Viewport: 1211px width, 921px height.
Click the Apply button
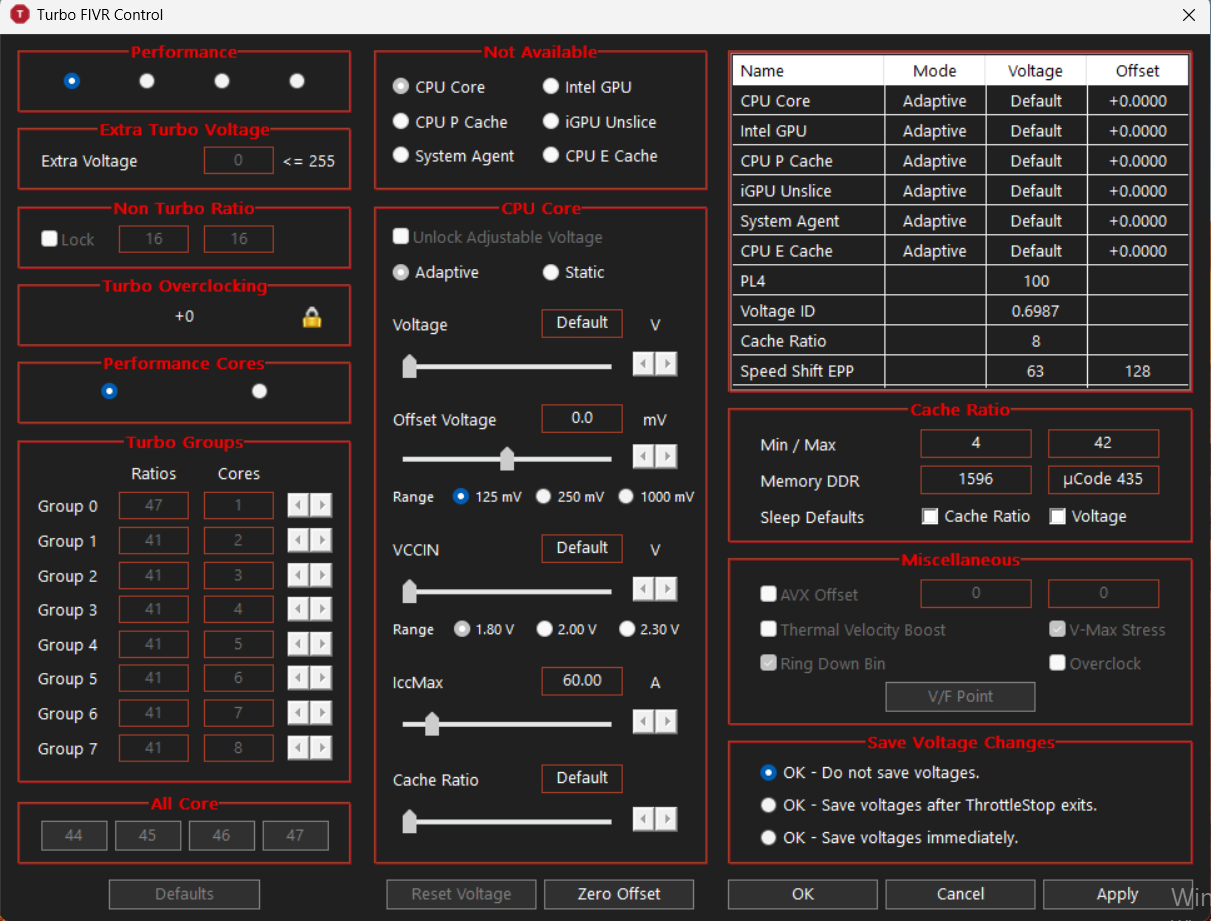pyautogui.click(x=1117, y=894)
